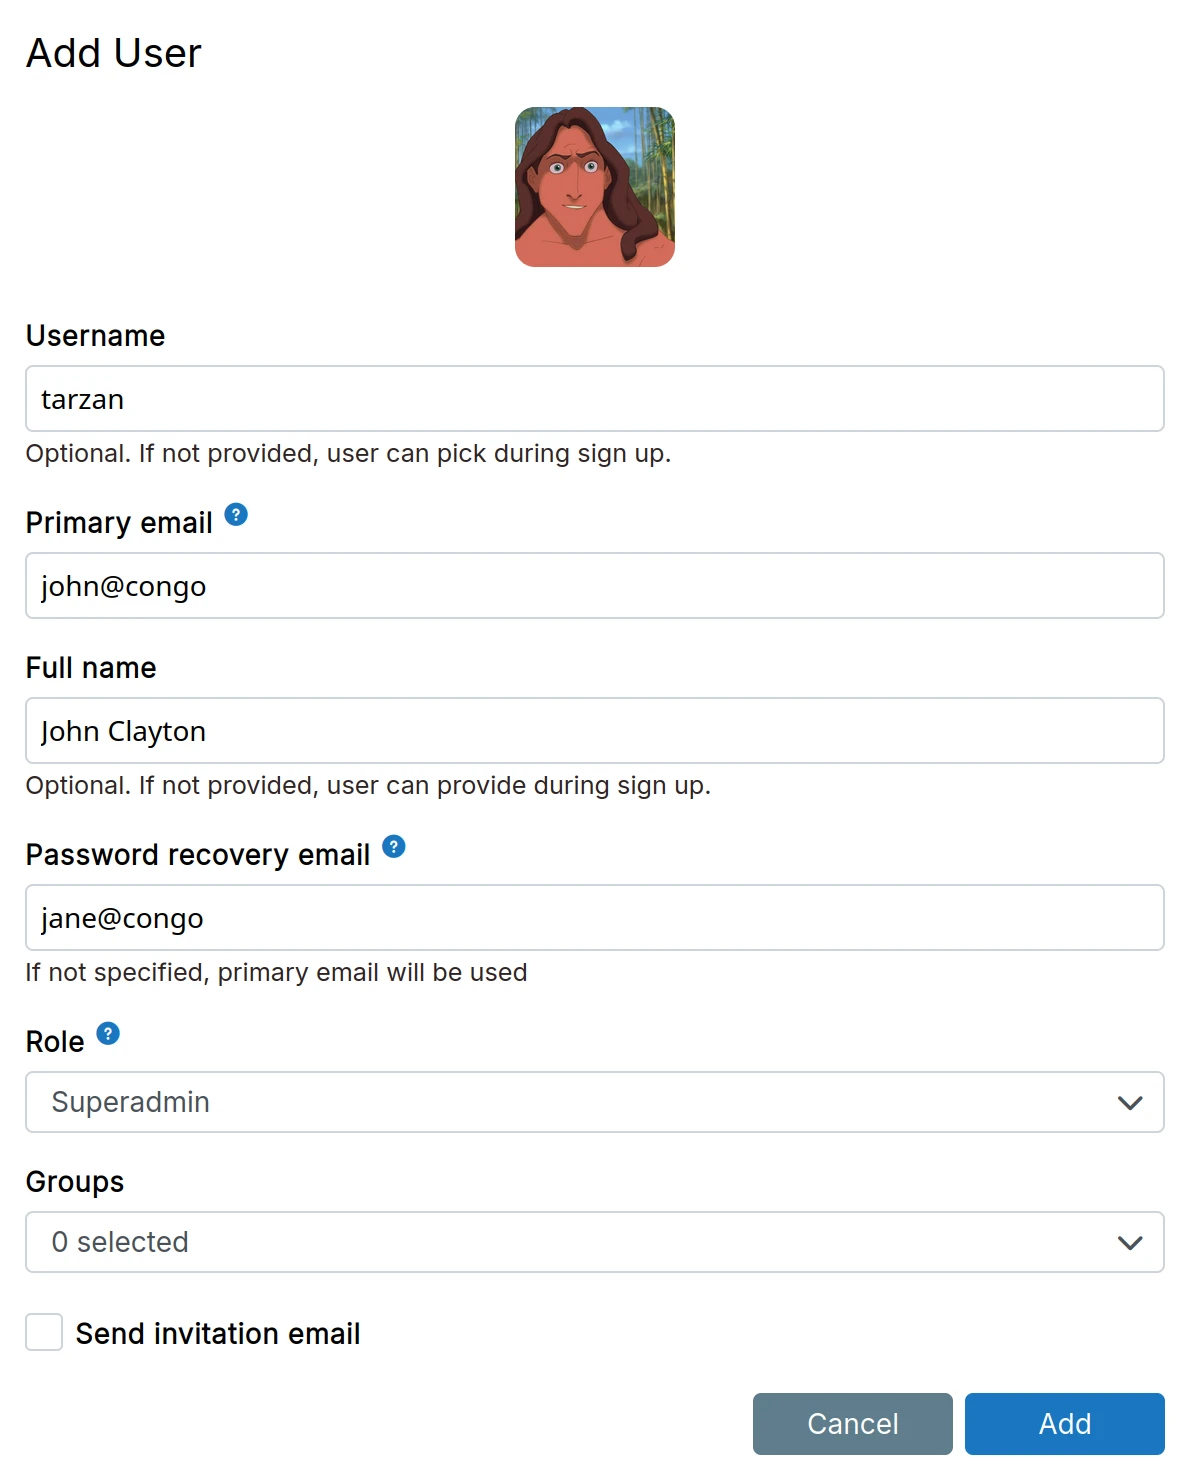This screenshot has width=1187, height=1480.
Task: Click the Tarzan avatar image
Action: coord(594,187)
